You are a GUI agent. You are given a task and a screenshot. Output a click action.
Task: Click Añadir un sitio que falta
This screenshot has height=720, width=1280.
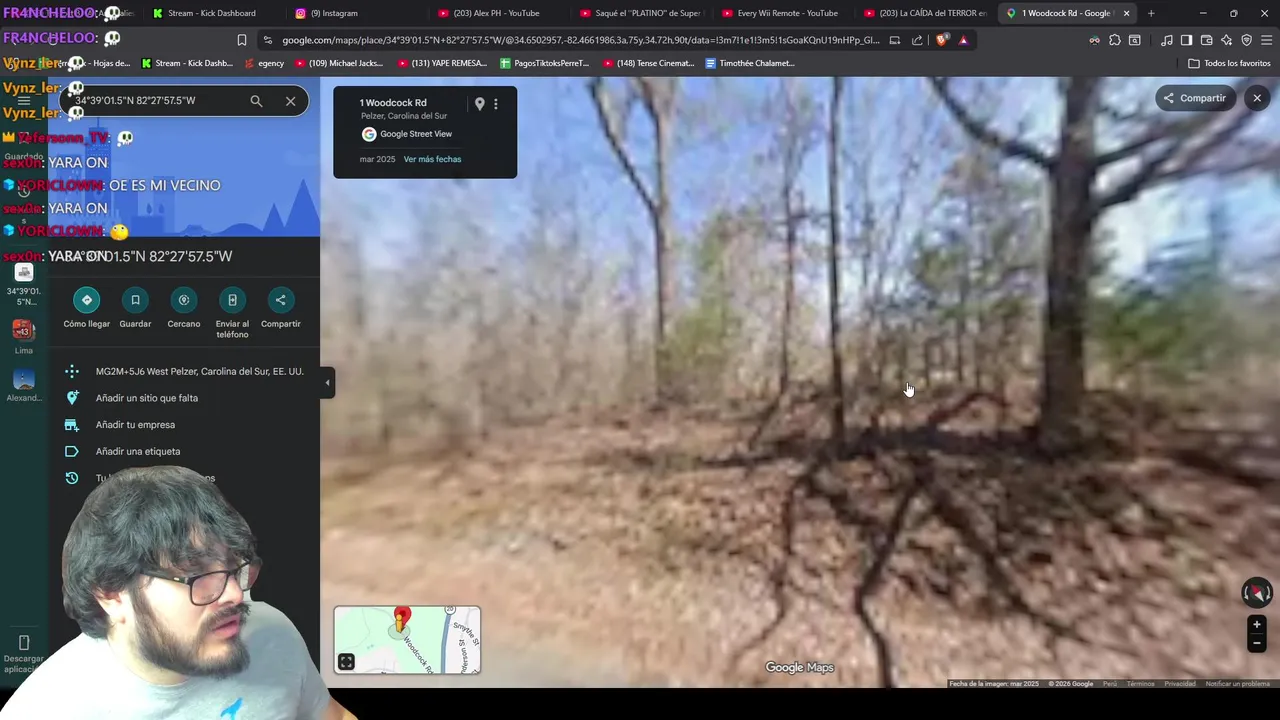[147, 398]
